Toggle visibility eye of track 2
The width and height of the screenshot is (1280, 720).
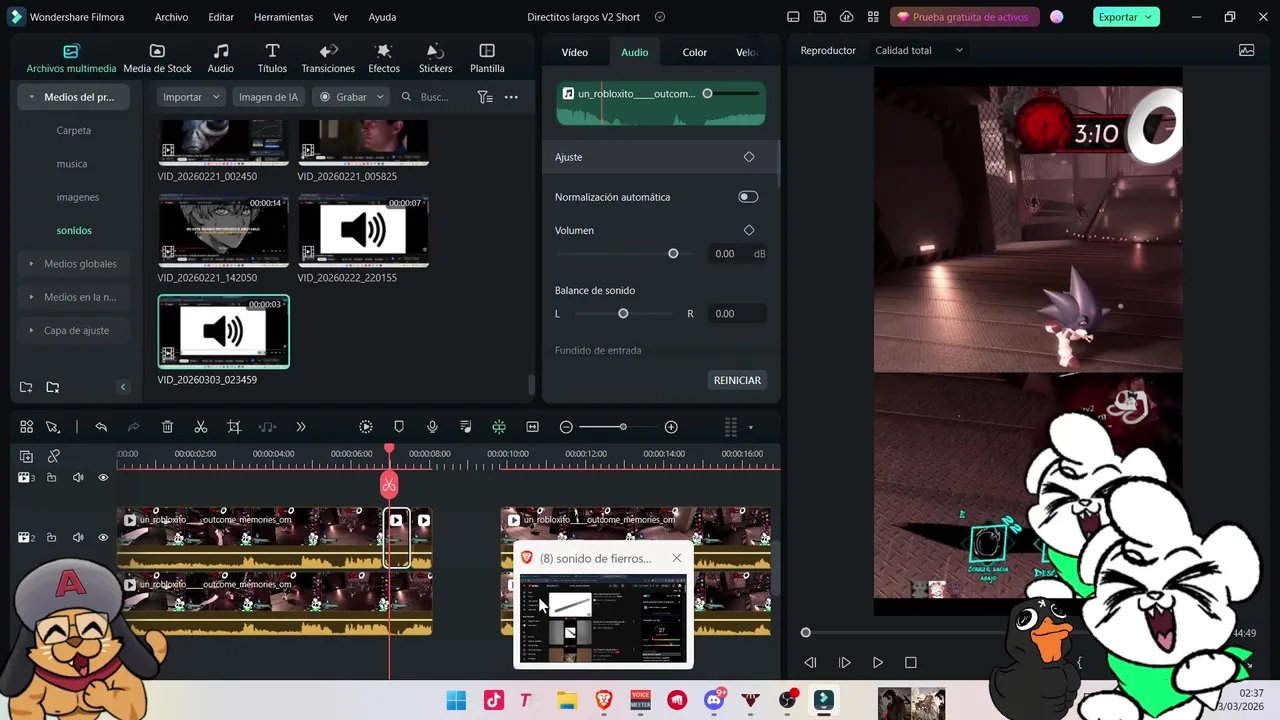(103, 538)
